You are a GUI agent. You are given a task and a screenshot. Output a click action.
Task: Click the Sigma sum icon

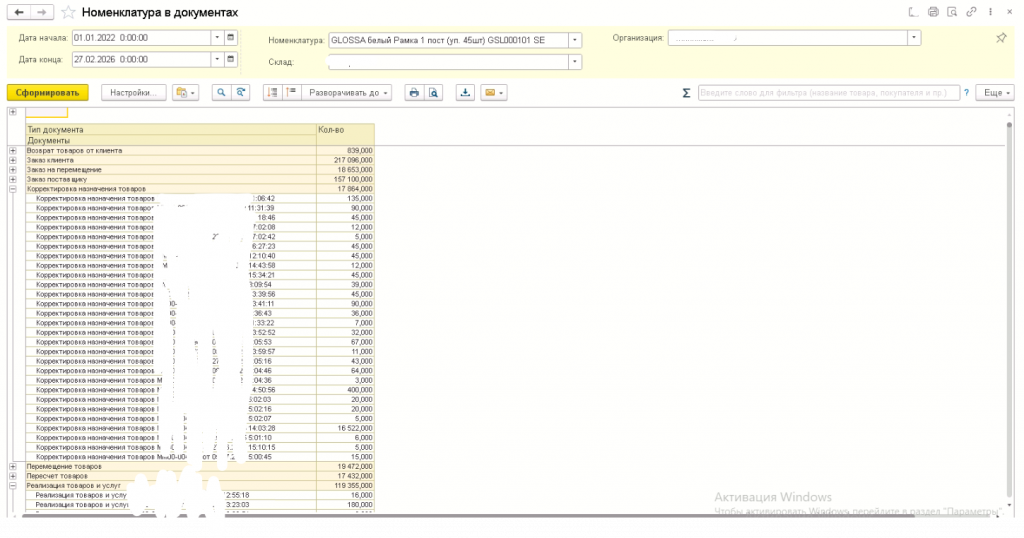686,92
